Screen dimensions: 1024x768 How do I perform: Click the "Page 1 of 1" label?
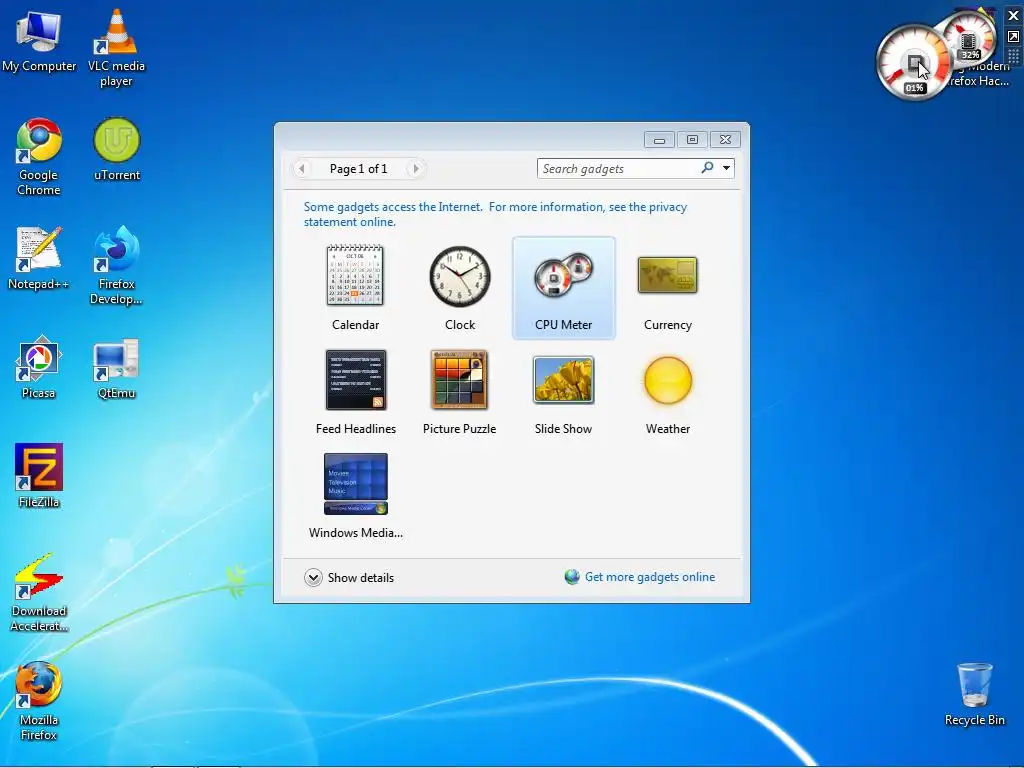[359, 168]
